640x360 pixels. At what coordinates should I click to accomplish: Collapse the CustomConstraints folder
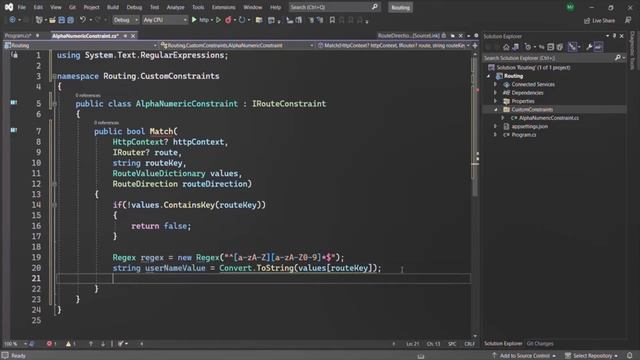click(x=496, y=109)
